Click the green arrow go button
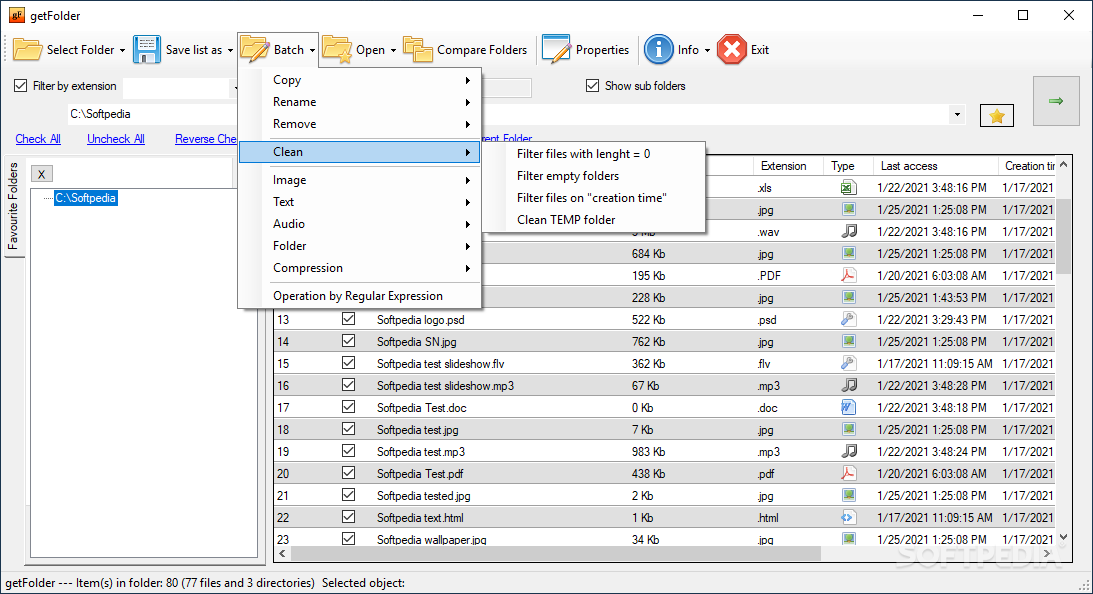Image resolution: width=1093 pixels, height=594 pixels. [1056, 101]
